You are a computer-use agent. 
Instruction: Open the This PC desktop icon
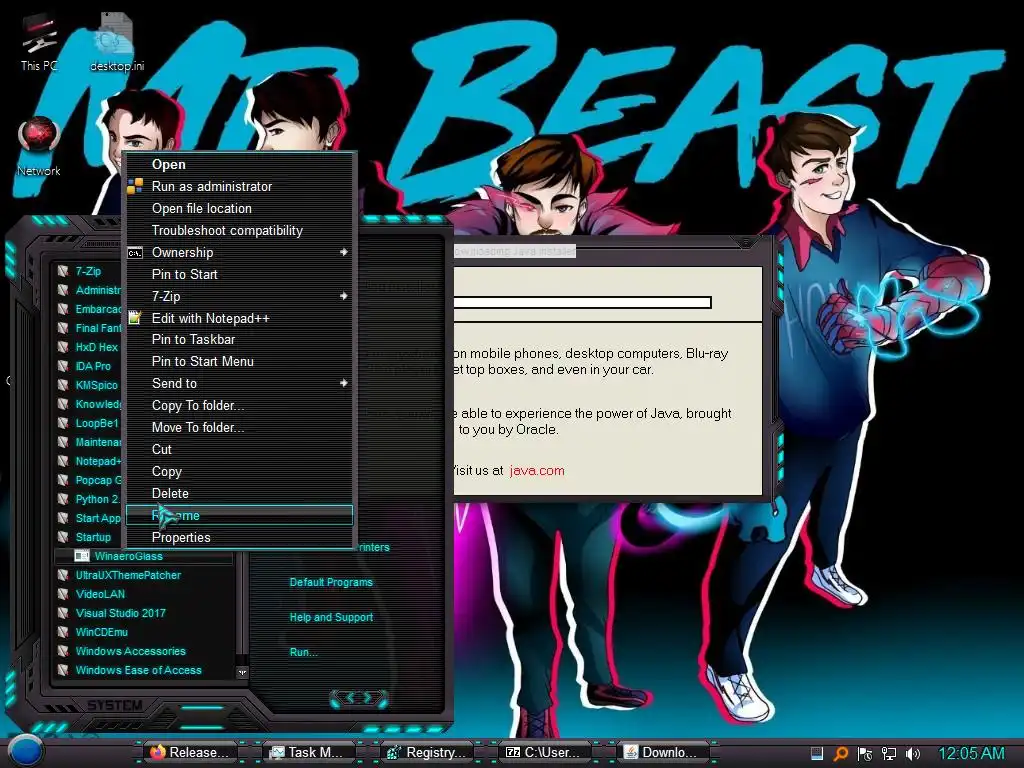pos(39,42)
